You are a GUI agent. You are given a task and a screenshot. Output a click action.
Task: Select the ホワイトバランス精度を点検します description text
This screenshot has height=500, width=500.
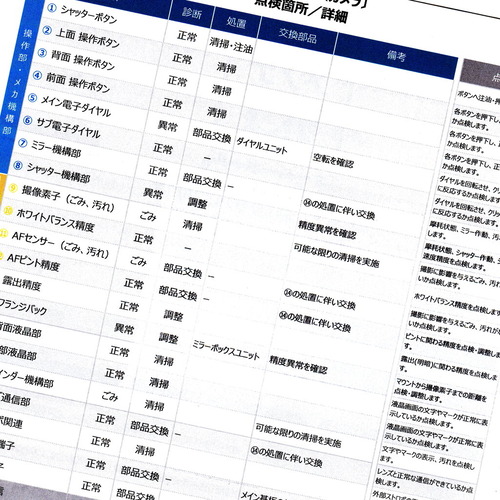[456, 304]
